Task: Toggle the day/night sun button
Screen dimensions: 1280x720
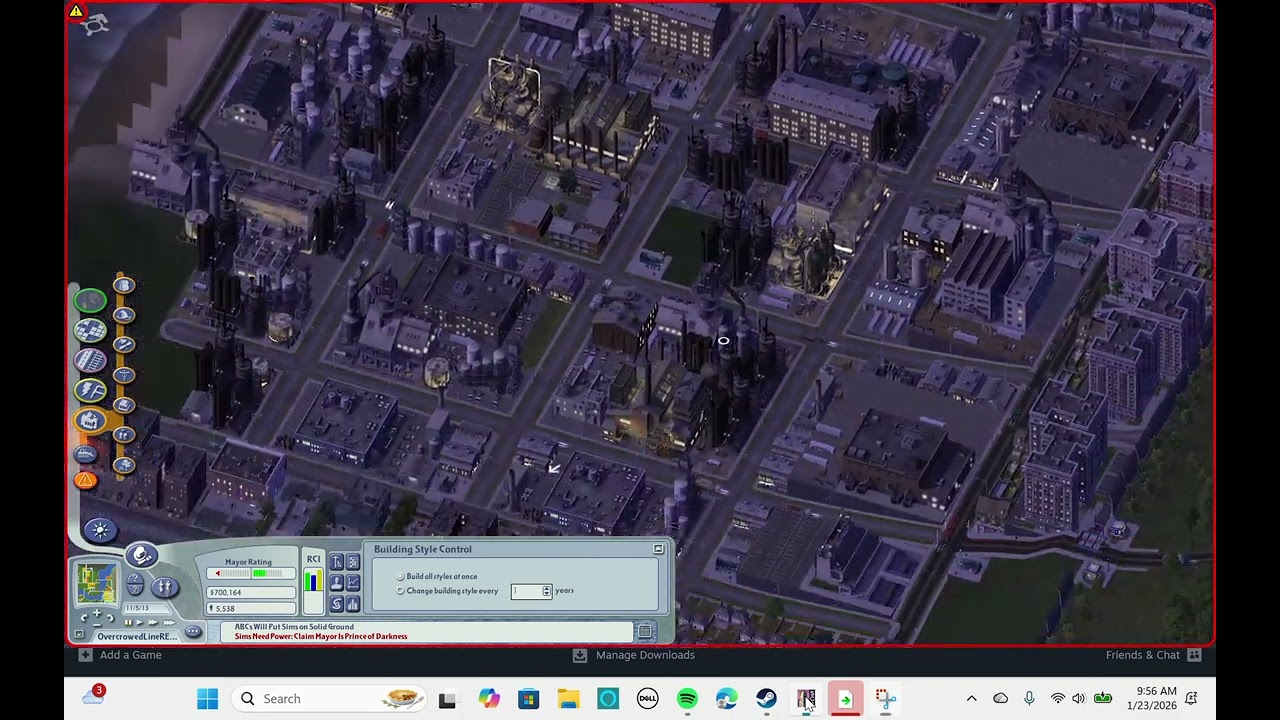Action: 99,530
